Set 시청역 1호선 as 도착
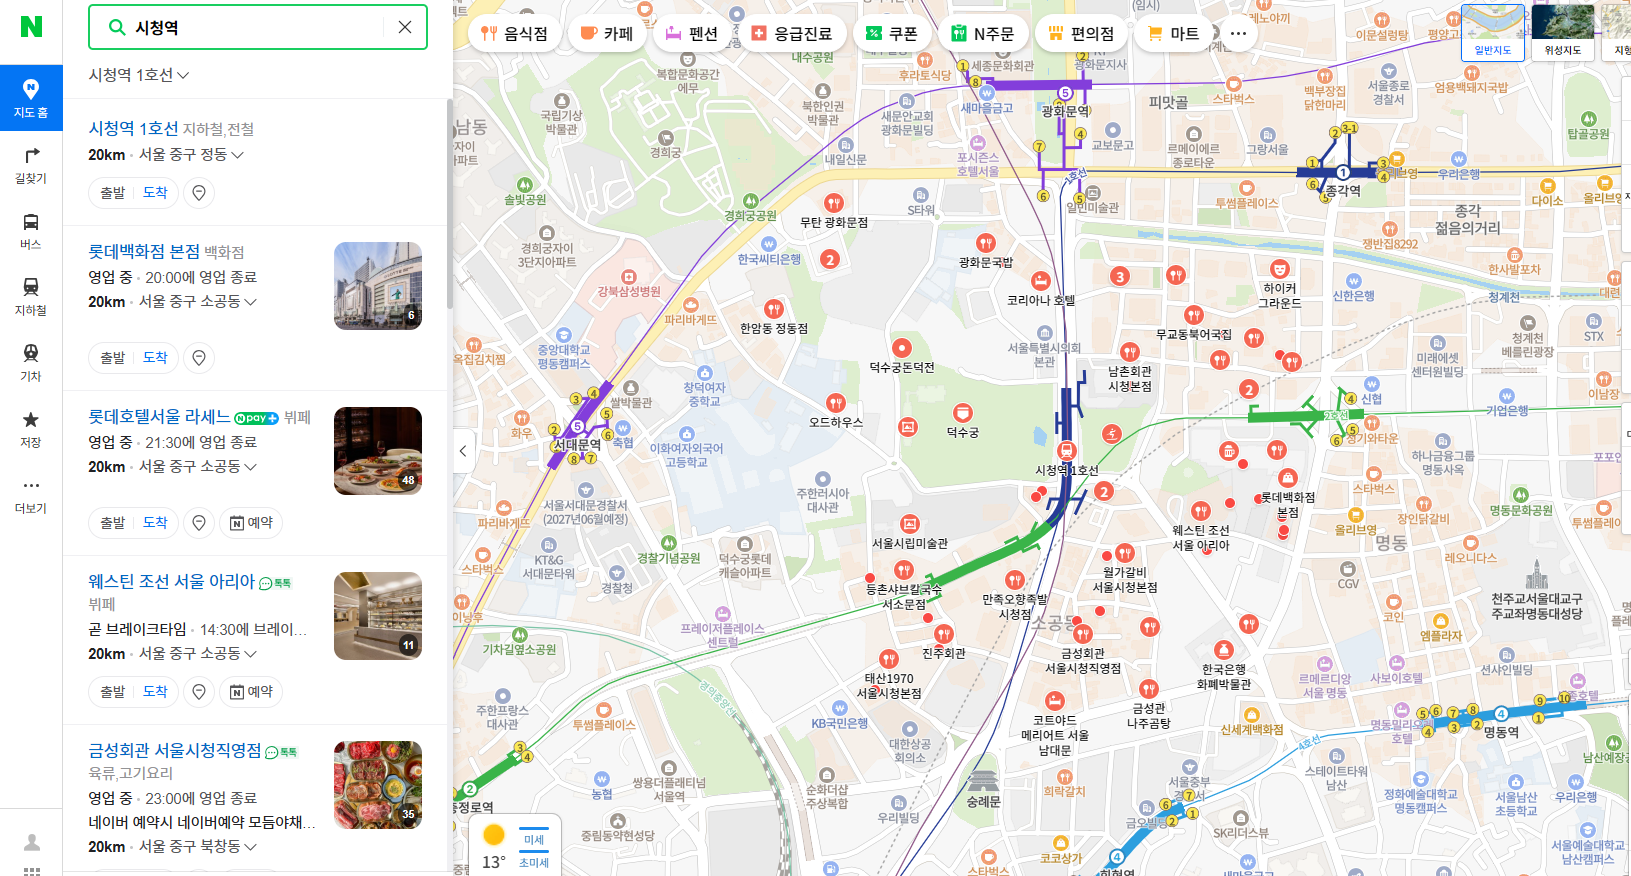1631x876 pixels. pyautogui.click(x=156, y=193)
